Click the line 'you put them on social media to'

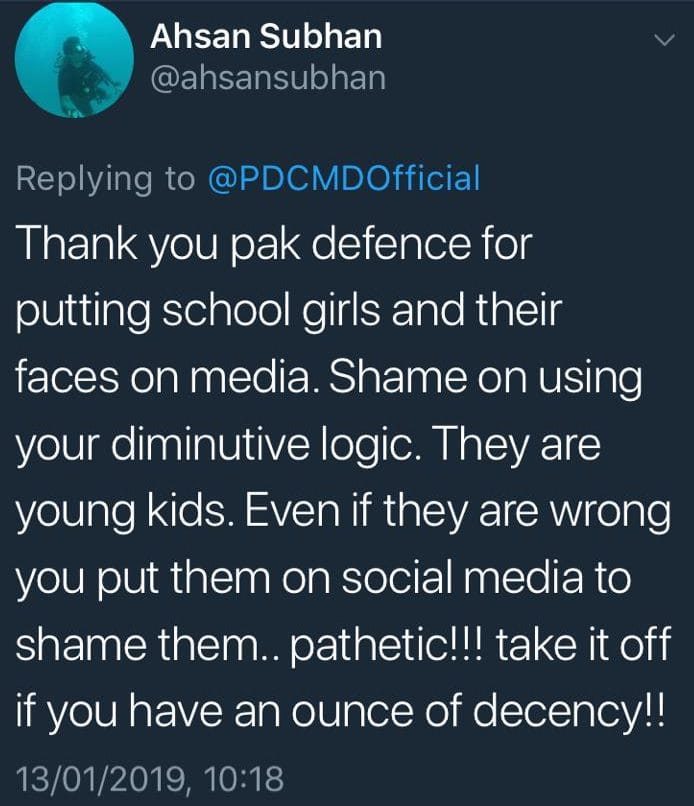[323, 578]
